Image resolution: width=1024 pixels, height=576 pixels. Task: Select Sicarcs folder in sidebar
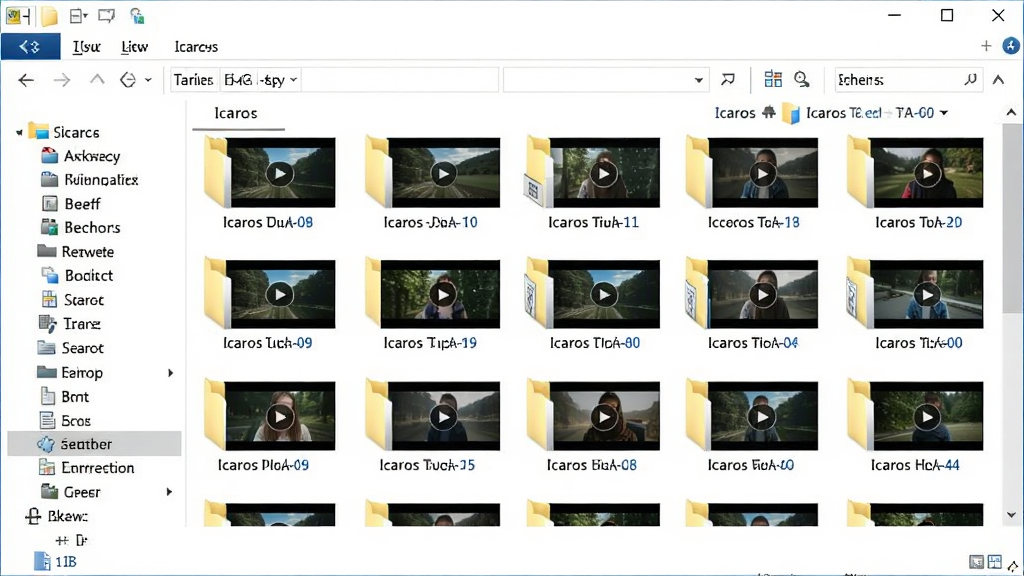pyautogui.click(x=65, y=133)
